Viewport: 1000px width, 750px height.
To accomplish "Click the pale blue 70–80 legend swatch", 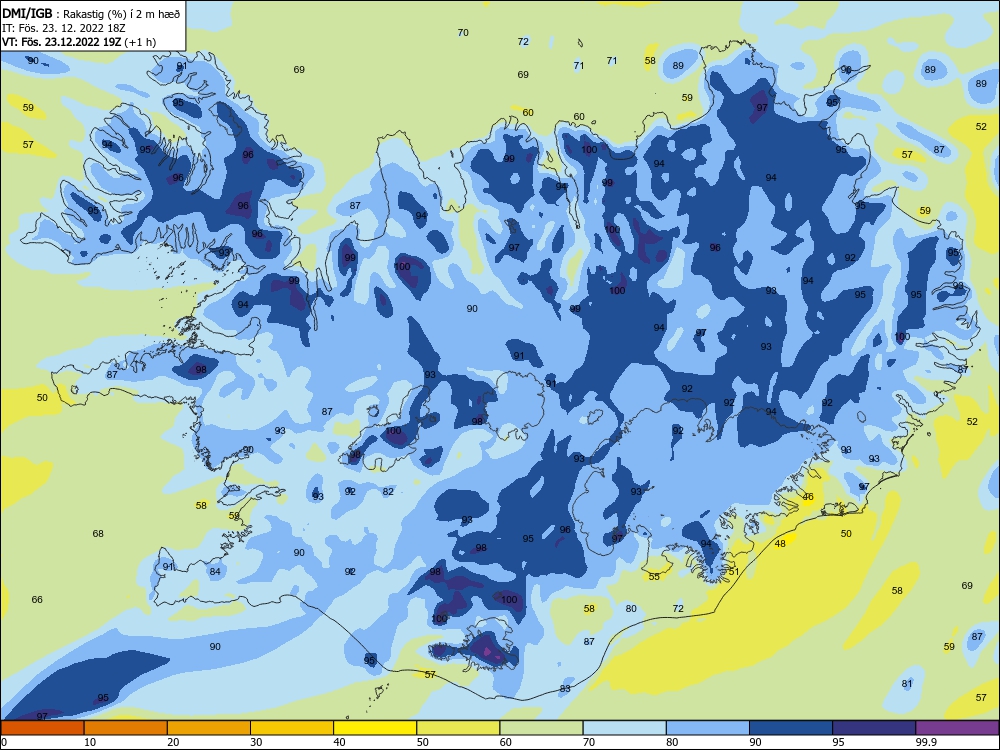I will [x=624, y=728].
